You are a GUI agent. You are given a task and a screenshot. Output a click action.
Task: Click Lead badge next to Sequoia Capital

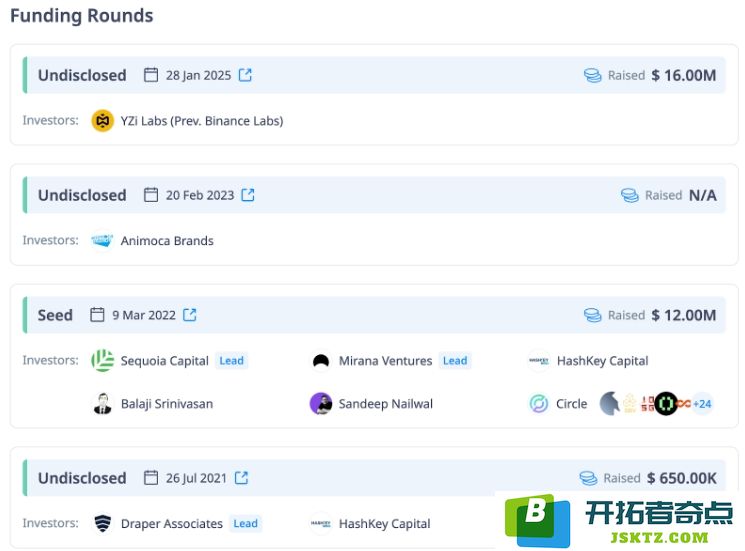point(231,361)
